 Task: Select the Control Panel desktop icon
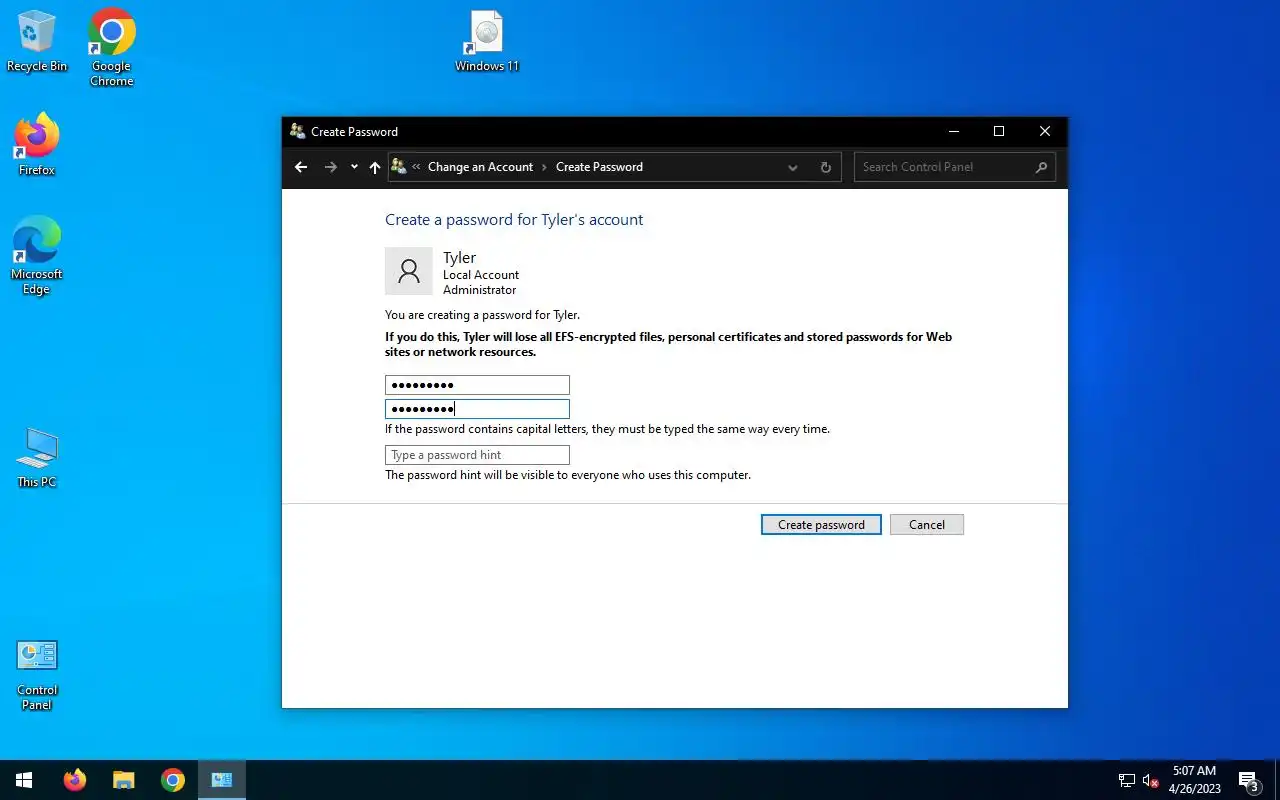point(37,675)
